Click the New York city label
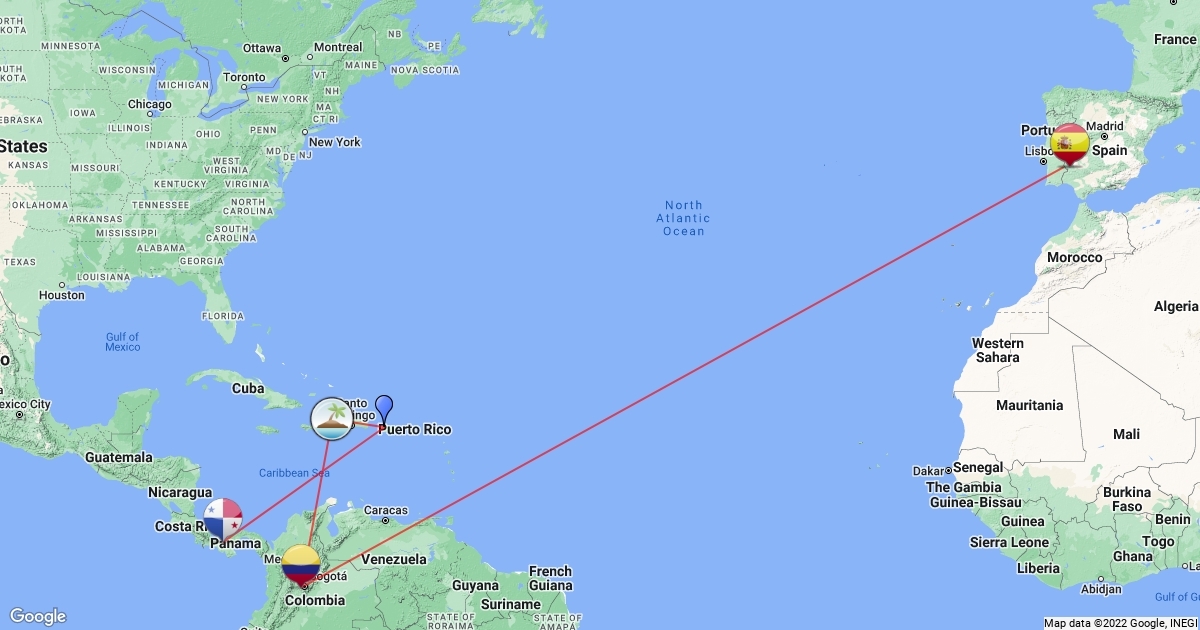The width and height of the screenshot is (1200, 630). 335,142
